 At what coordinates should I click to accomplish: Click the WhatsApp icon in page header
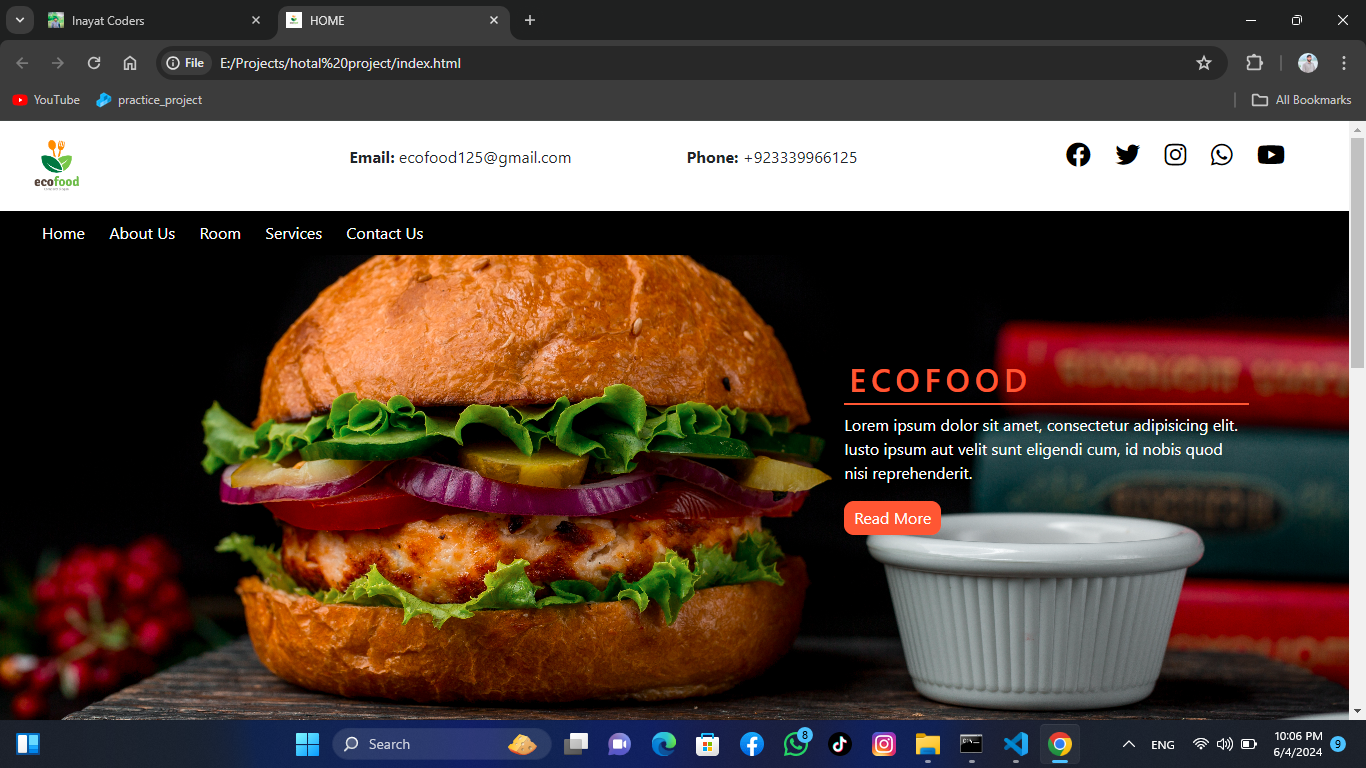(x=1221, y=155)
